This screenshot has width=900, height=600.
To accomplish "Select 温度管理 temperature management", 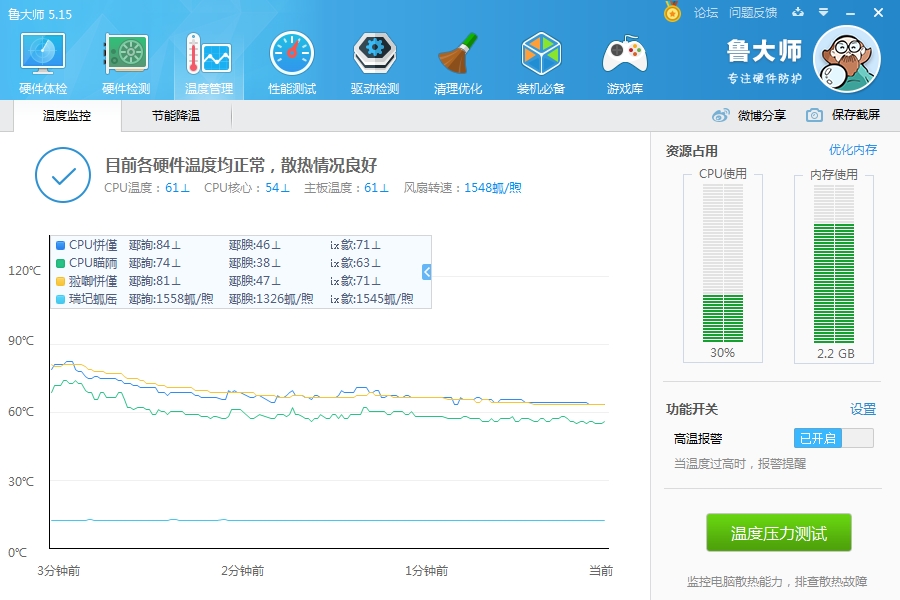I will click(x=209, y=64).
